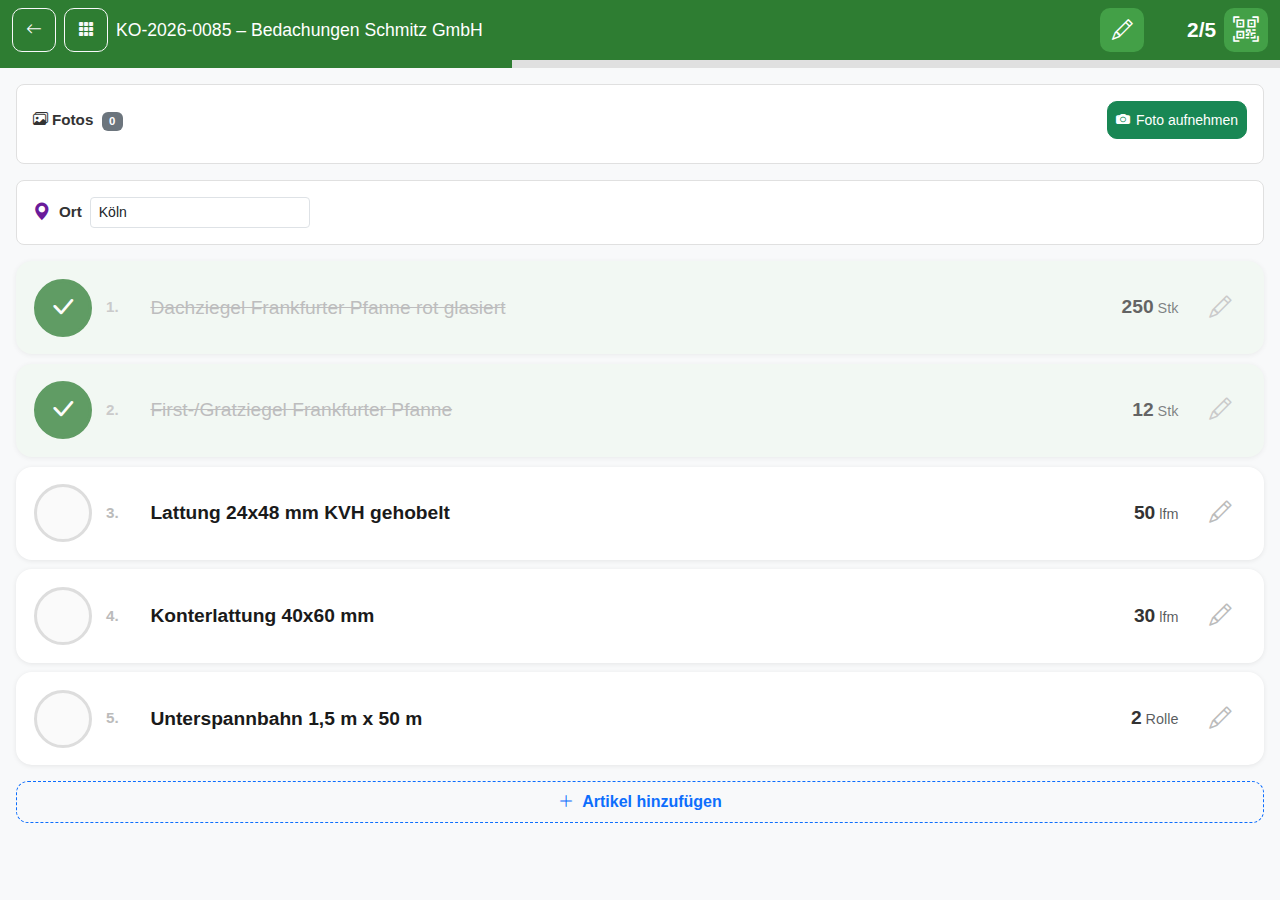This screenshot has height=900, width=1280.
Task: Edit the Lattung 24x48 mm row
Action: click(1220, 512)
